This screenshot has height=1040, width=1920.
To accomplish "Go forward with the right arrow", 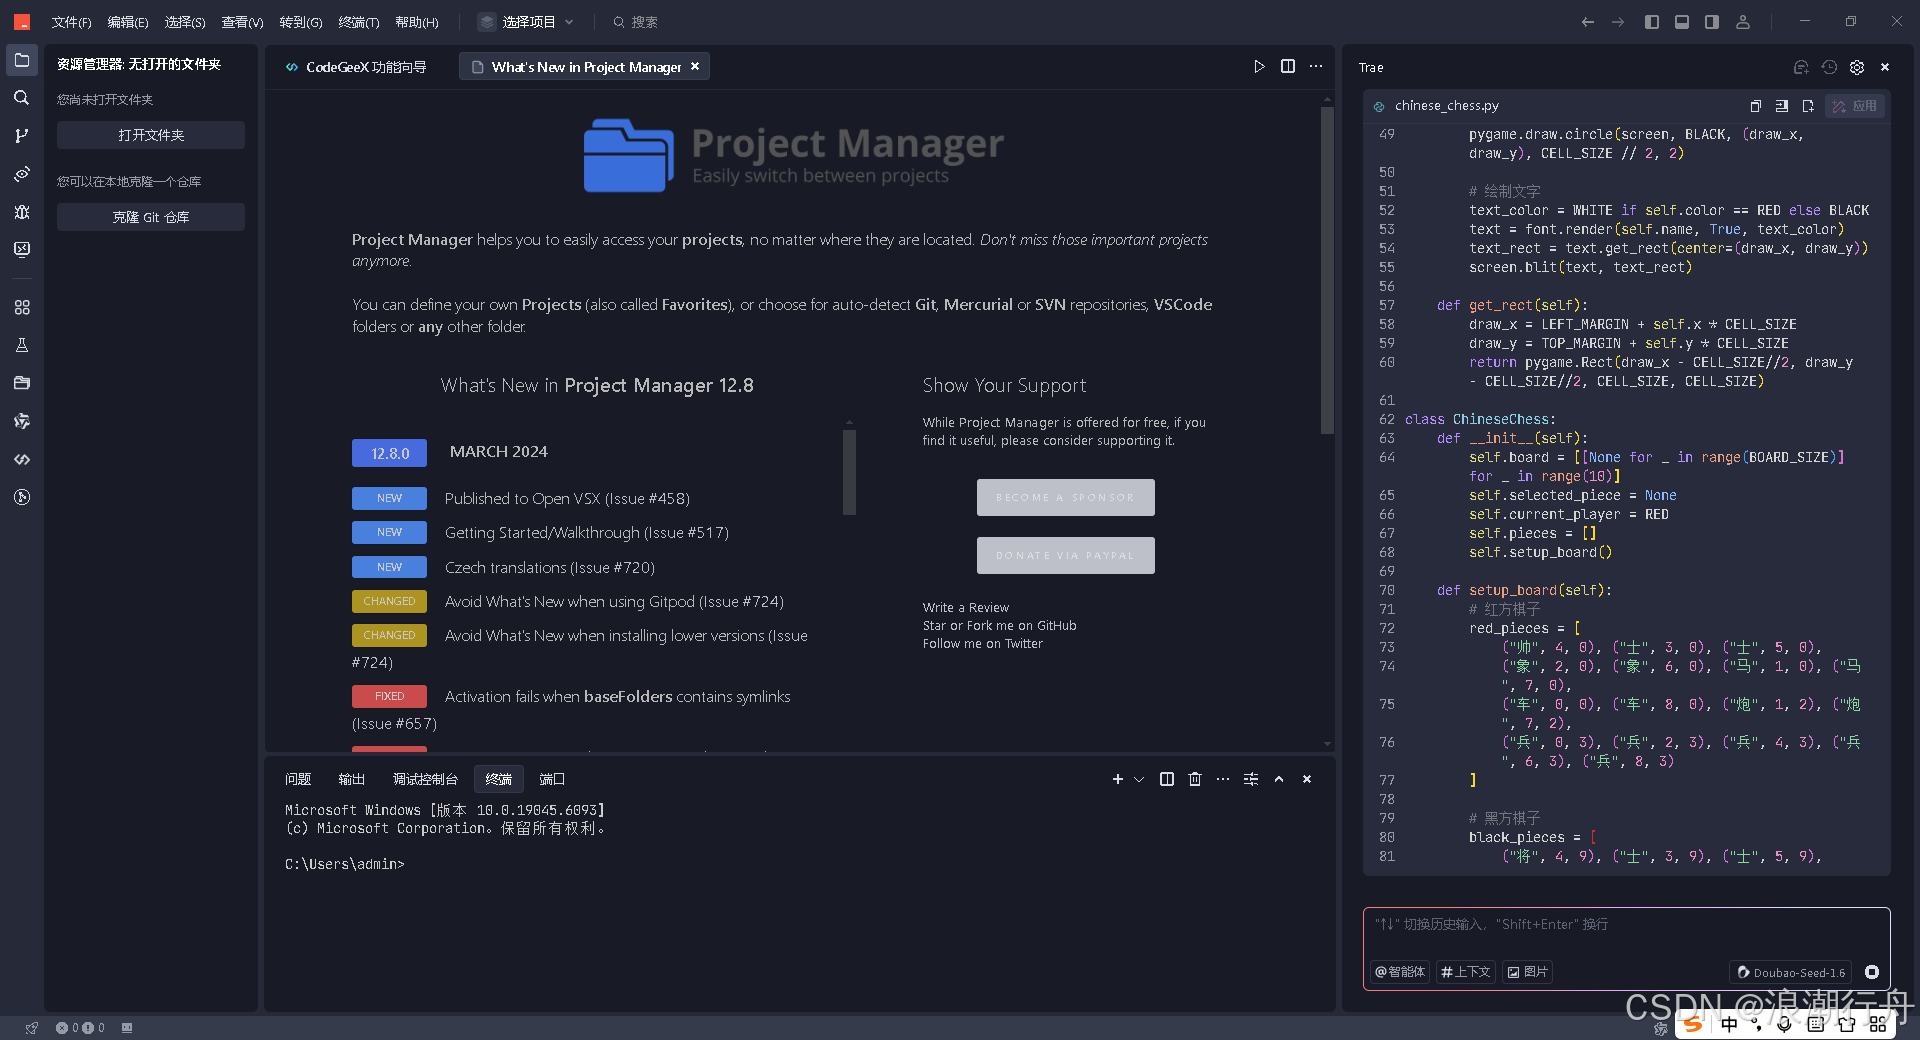I will [1618, 22].
